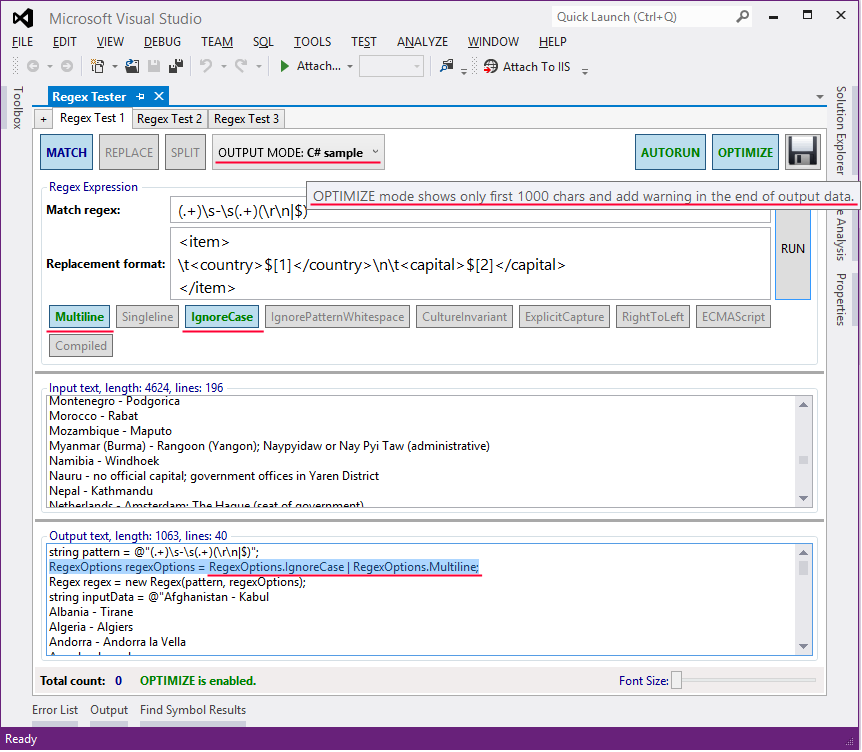
Task: Open the ANALYZE menu
Action: (x=422, y=42)
